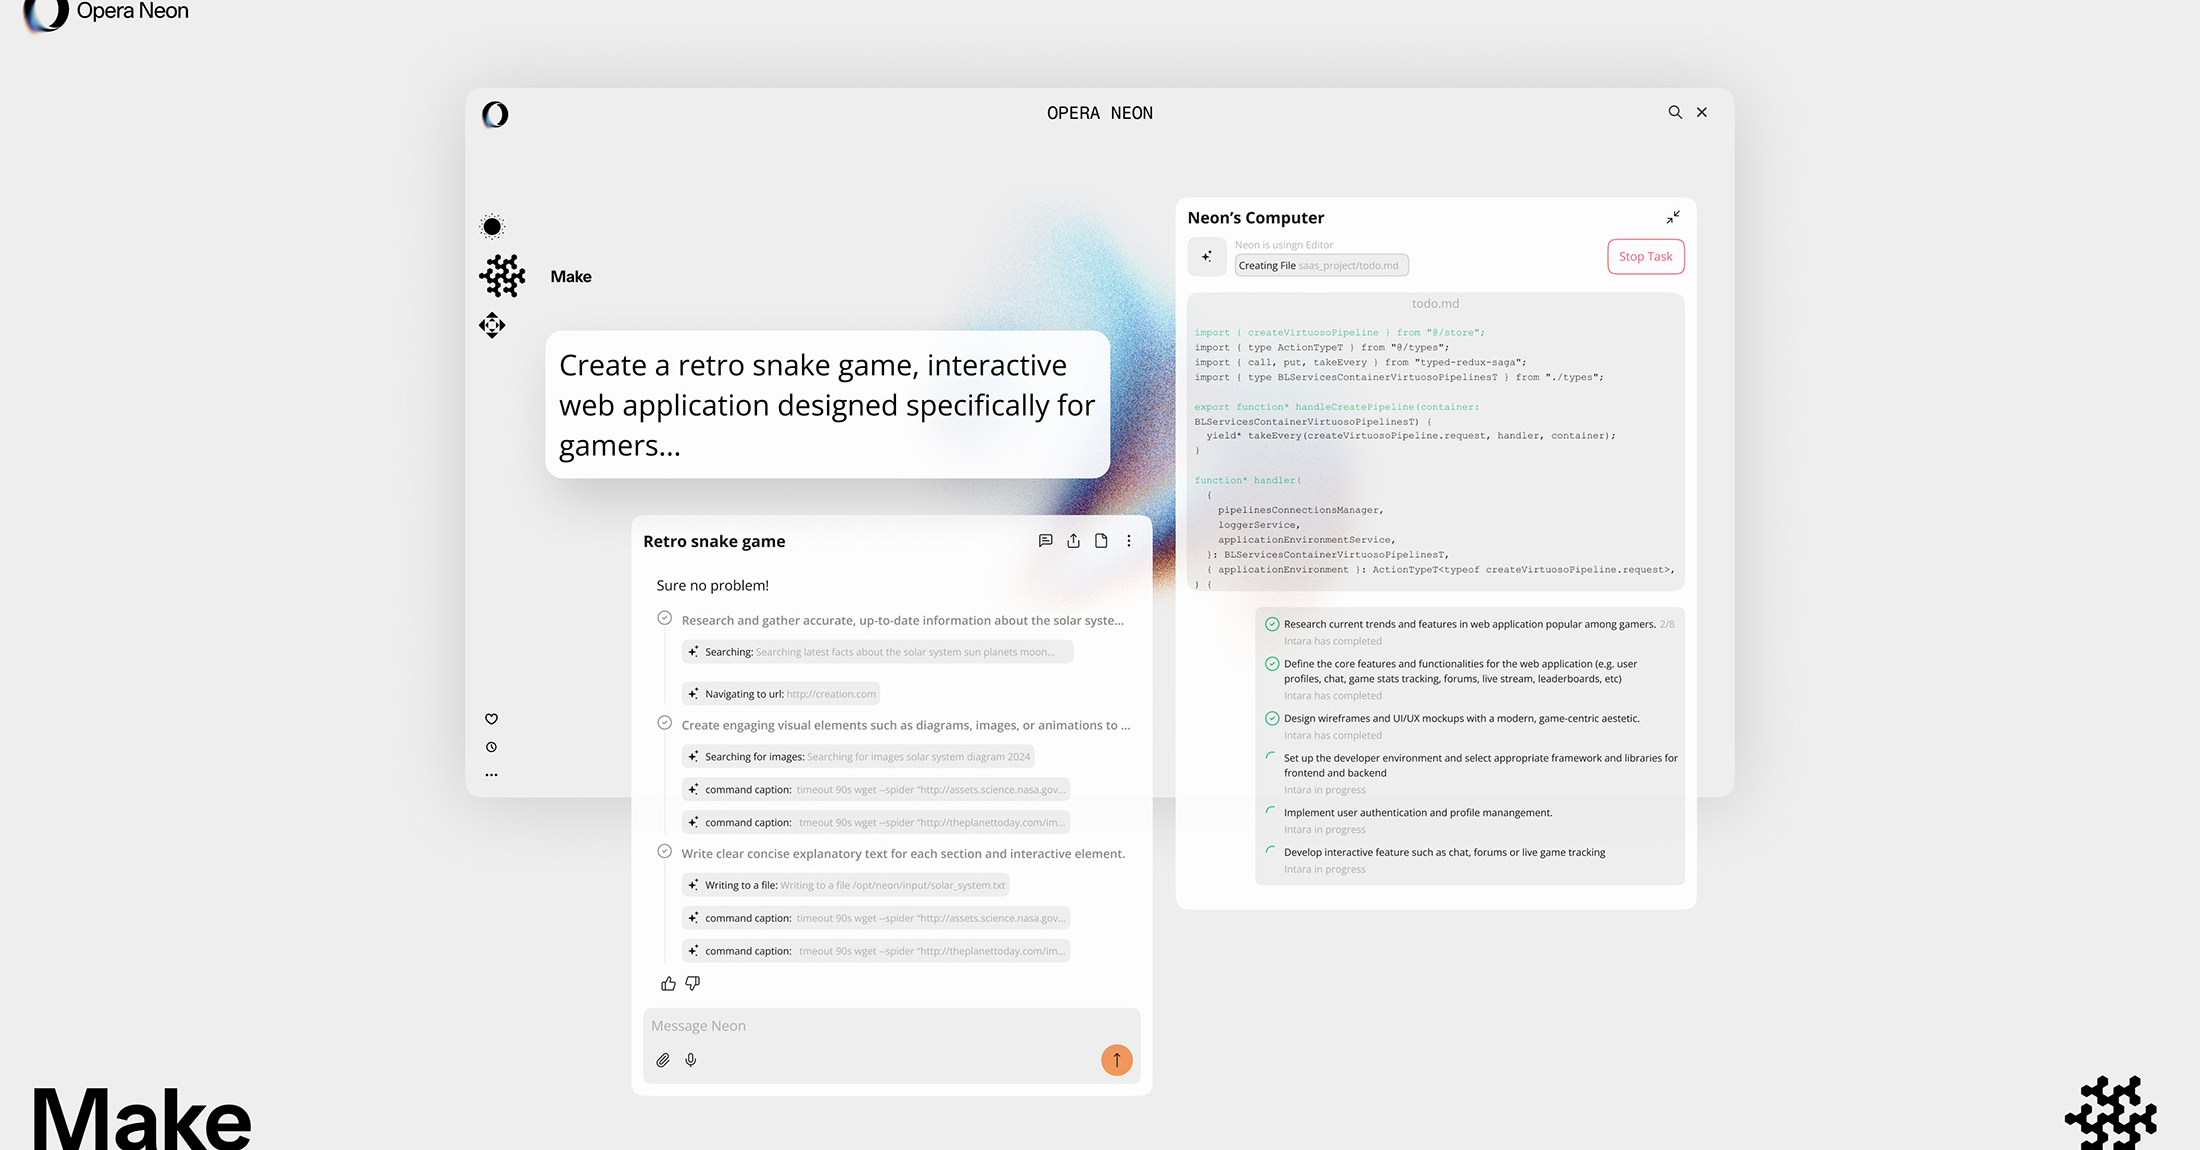Toggle green check for Design wireframes task
Screen dimensions: 2200x1150
[1272, 718]
